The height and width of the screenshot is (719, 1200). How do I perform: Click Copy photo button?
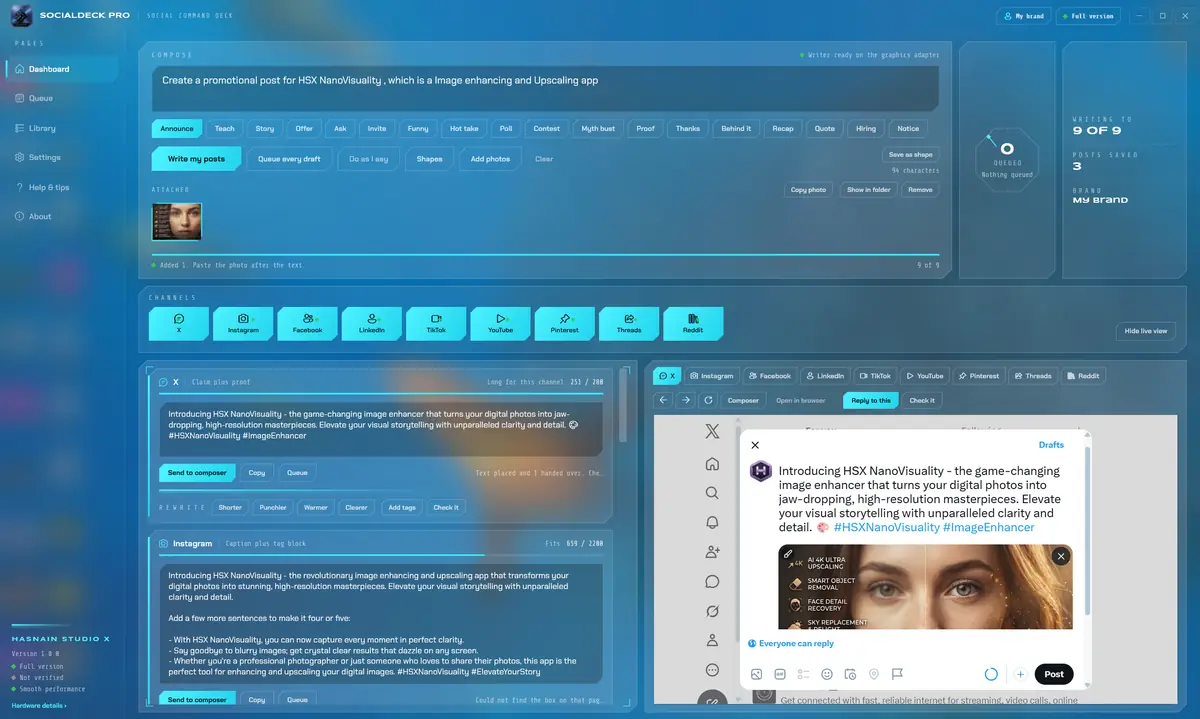(x=808, y=190)
